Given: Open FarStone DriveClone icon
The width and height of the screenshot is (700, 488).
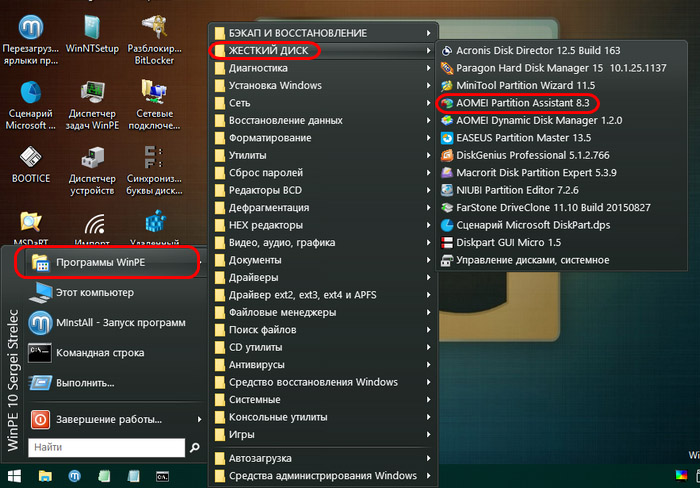Looking at the screenshot, I should click(x=446, y=208).
